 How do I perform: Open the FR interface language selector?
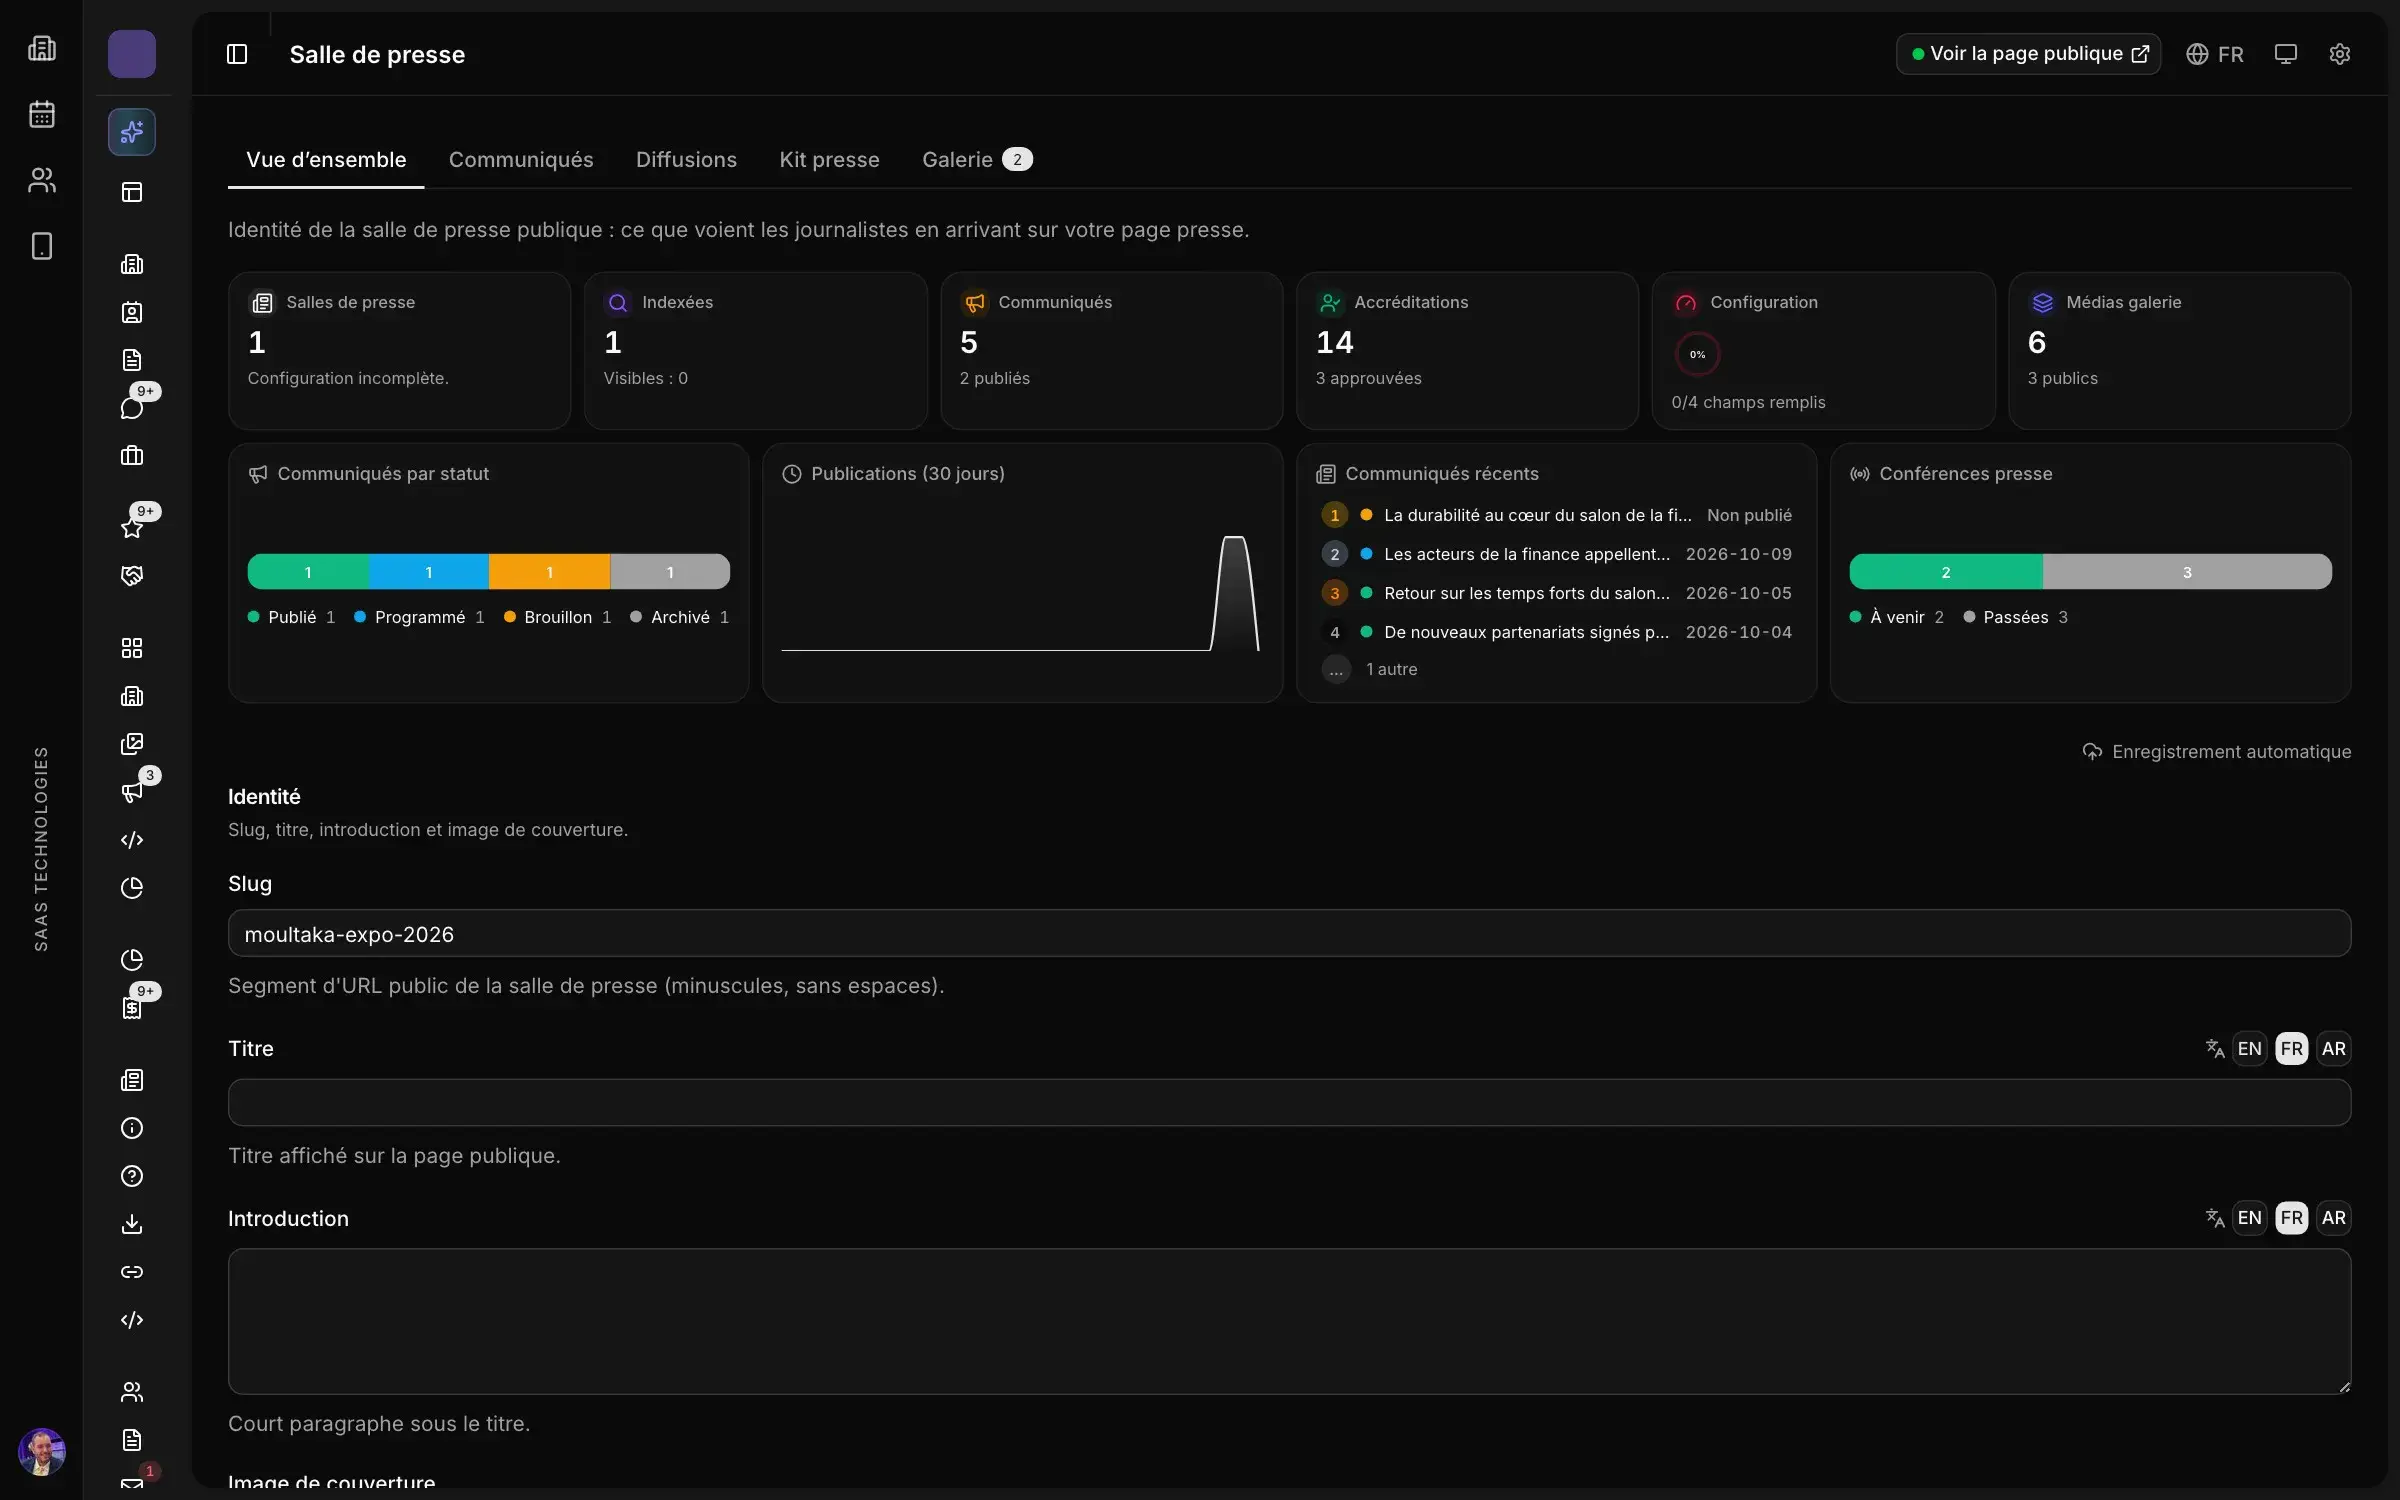[2215, 54]
